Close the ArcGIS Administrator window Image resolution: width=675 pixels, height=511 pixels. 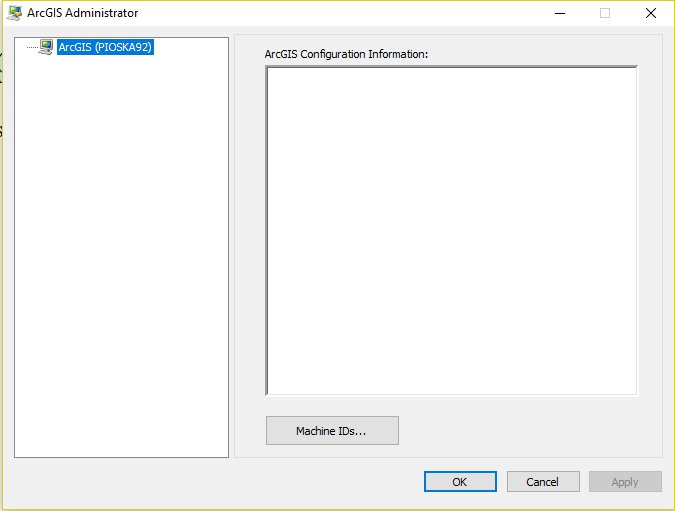[x=651, y=13]
